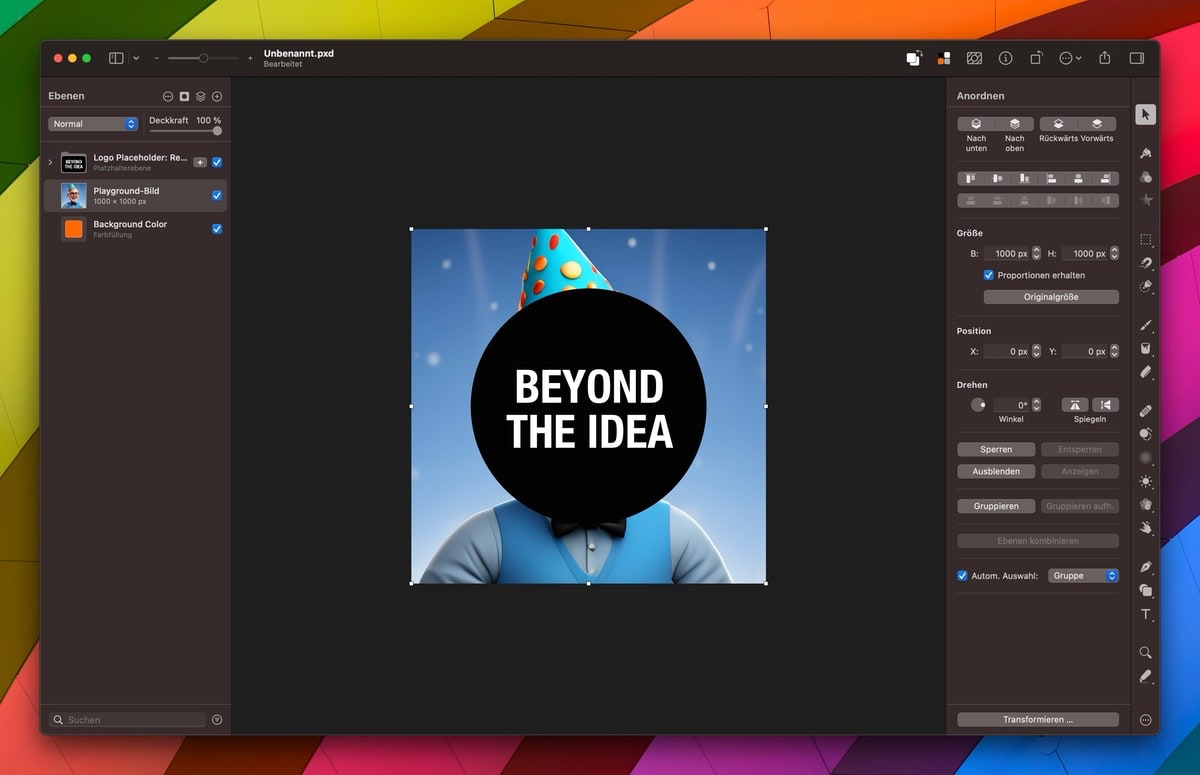Select the Type tool in the toolbar

point(1146,615)
